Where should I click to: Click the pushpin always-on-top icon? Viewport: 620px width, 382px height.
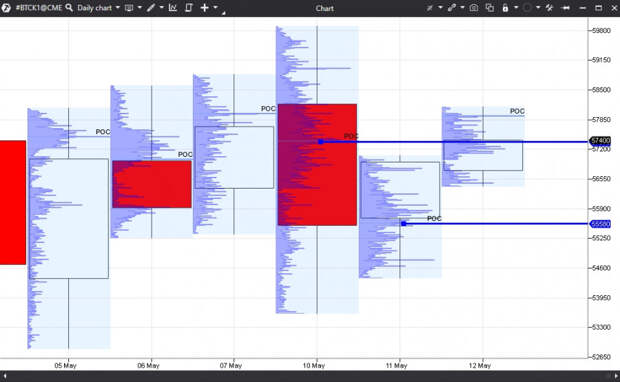pos(566,8)
